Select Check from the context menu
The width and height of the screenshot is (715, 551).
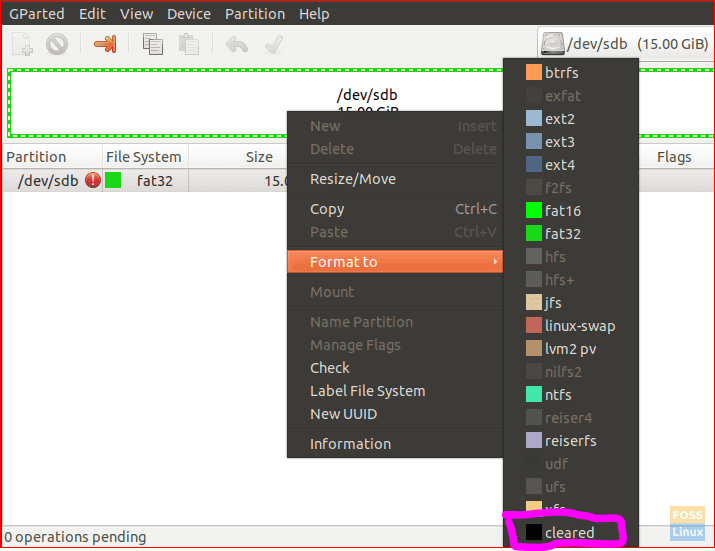click(x=395, y=368)
